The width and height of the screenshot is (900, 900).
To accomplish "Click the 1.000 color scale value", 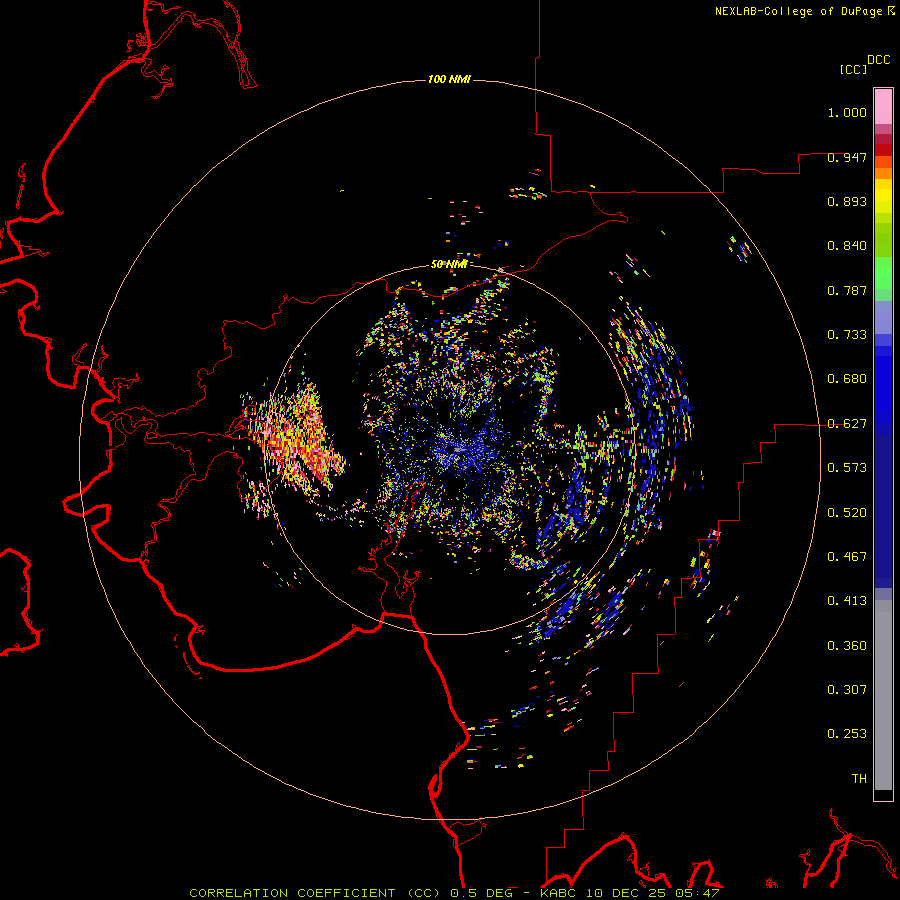I will 847,113.
